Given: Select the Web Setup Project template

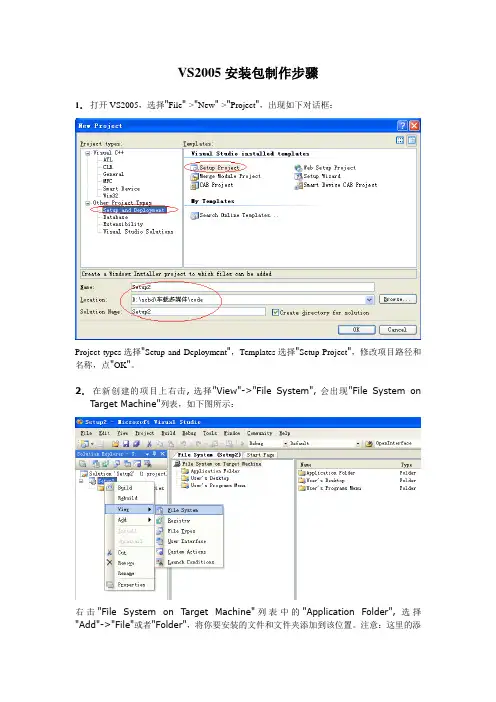Looking at the screenshot, I should [325, 168].
